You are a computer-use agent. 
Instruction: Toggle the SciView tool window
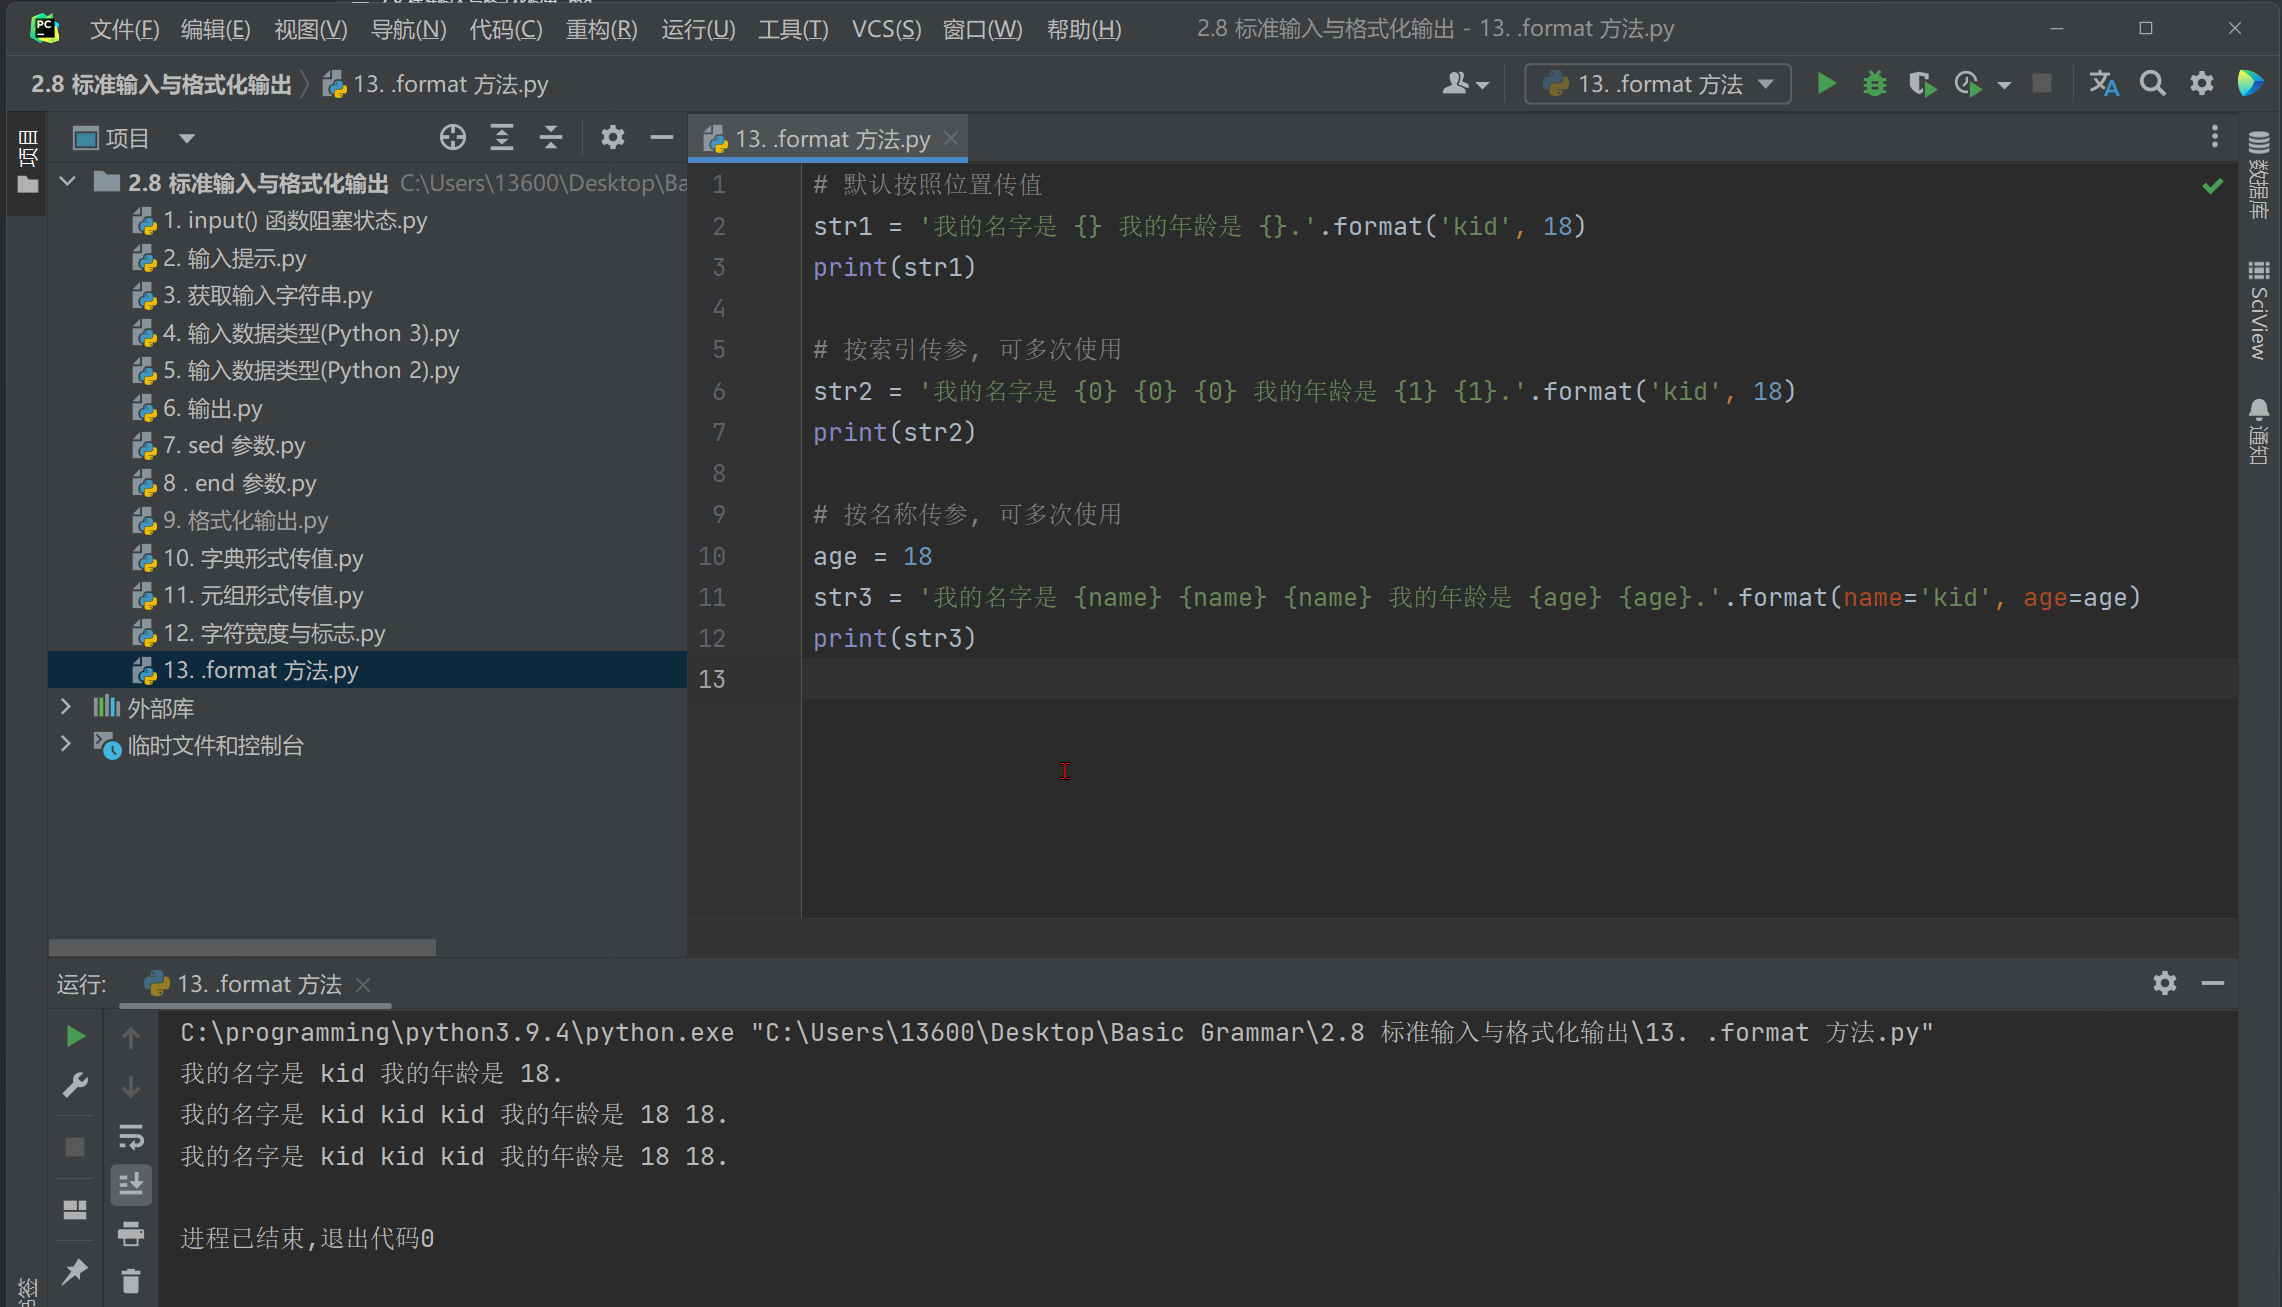2259,311
